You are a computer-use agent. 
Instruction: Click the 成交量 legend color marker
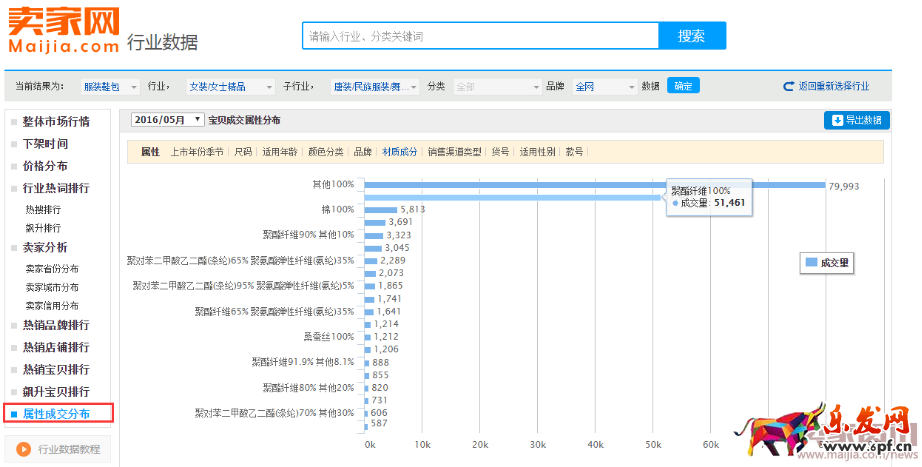click(x=811, y=262)
